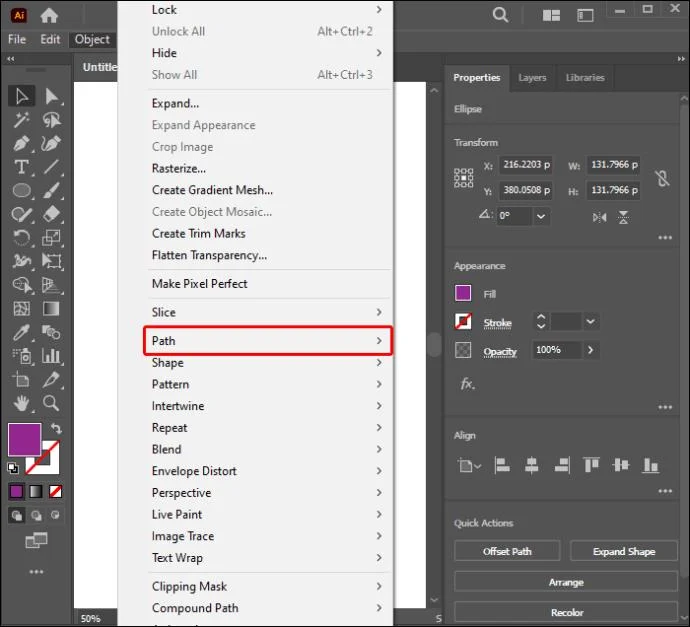Screen dimensions: 690x627
Task: Select the Magic Wand tool
Action: click(x=22, y=120)
